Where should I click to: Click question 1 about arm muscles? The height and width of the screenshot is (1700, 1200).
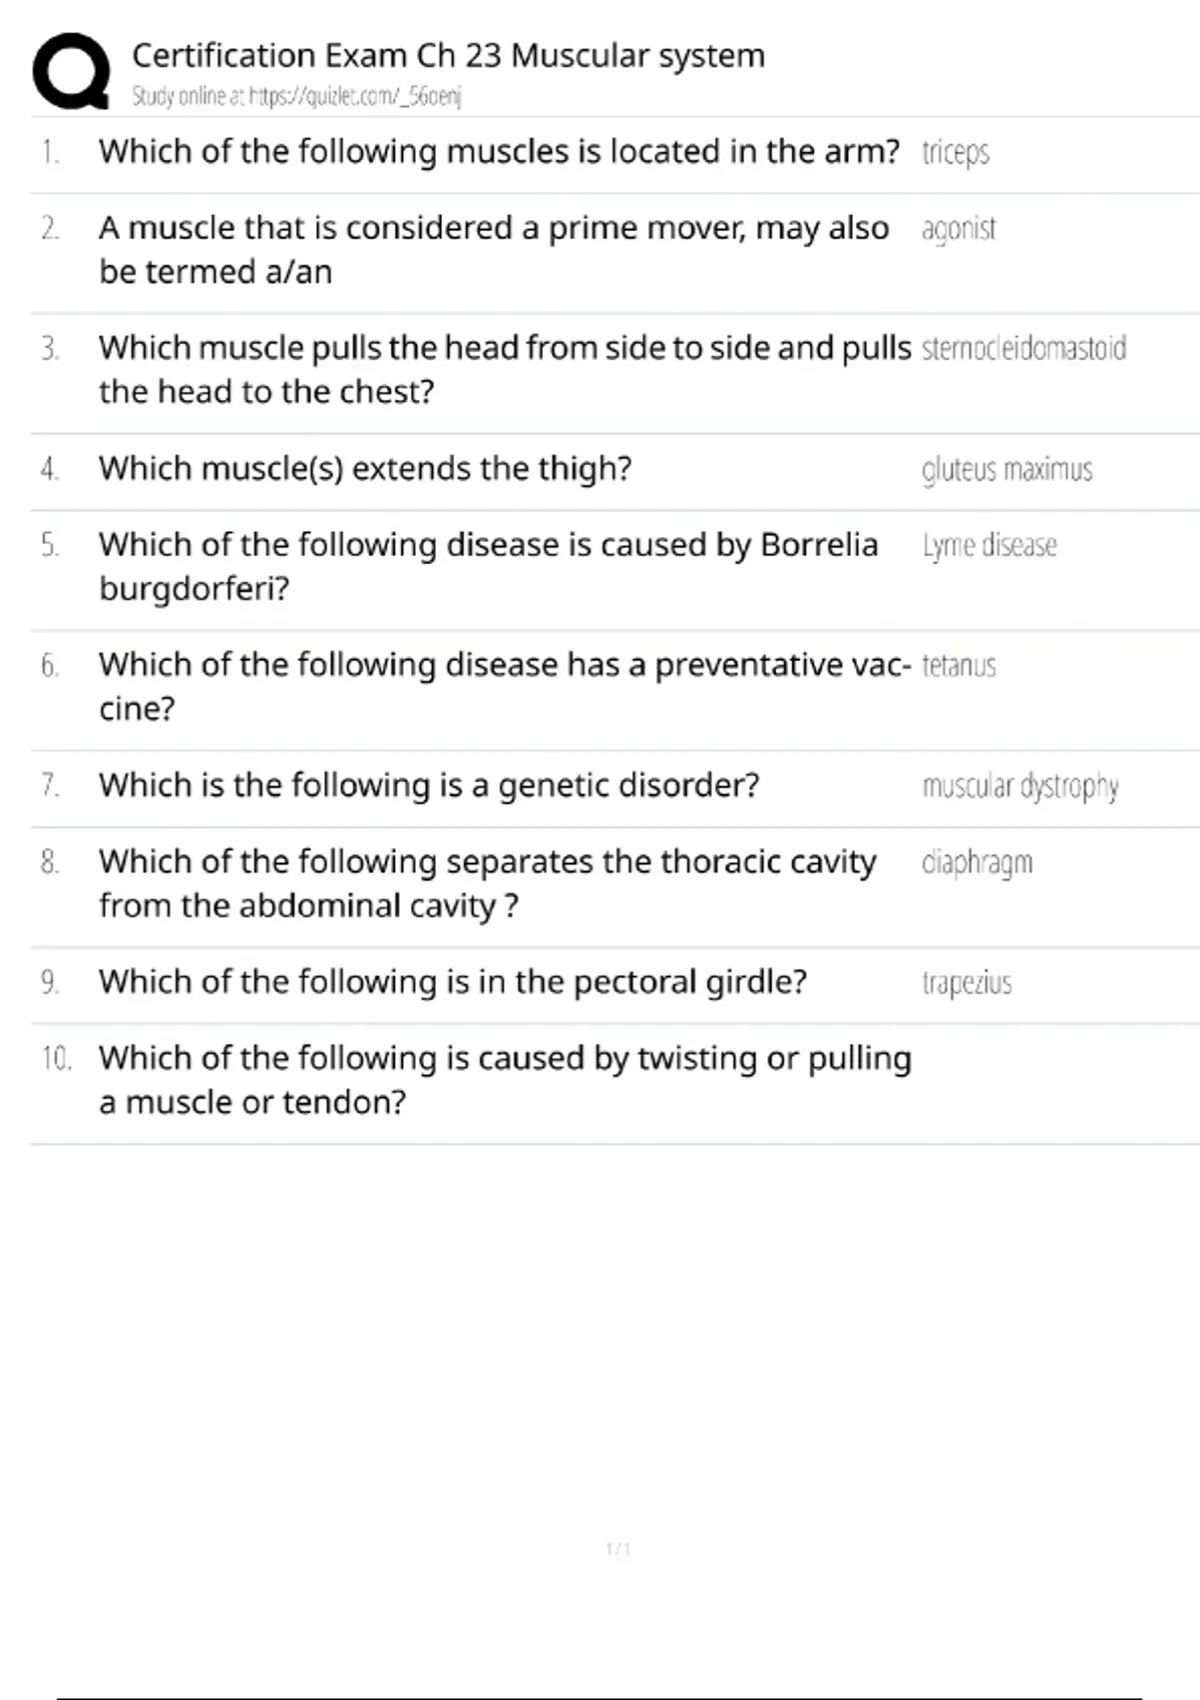point(499,152)
